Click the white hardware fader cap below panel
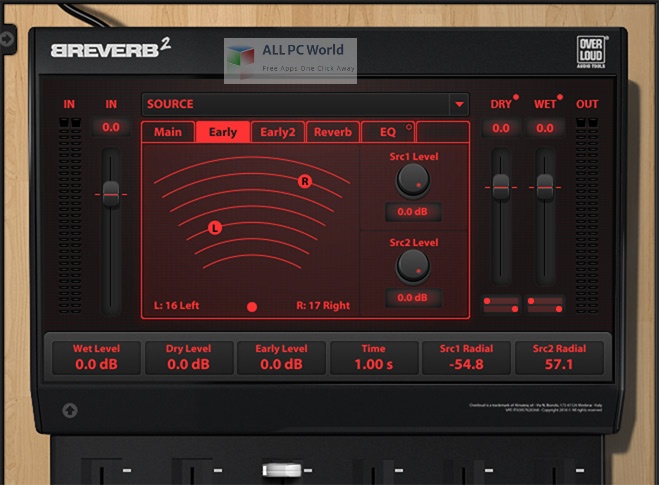 click(281, 470)
